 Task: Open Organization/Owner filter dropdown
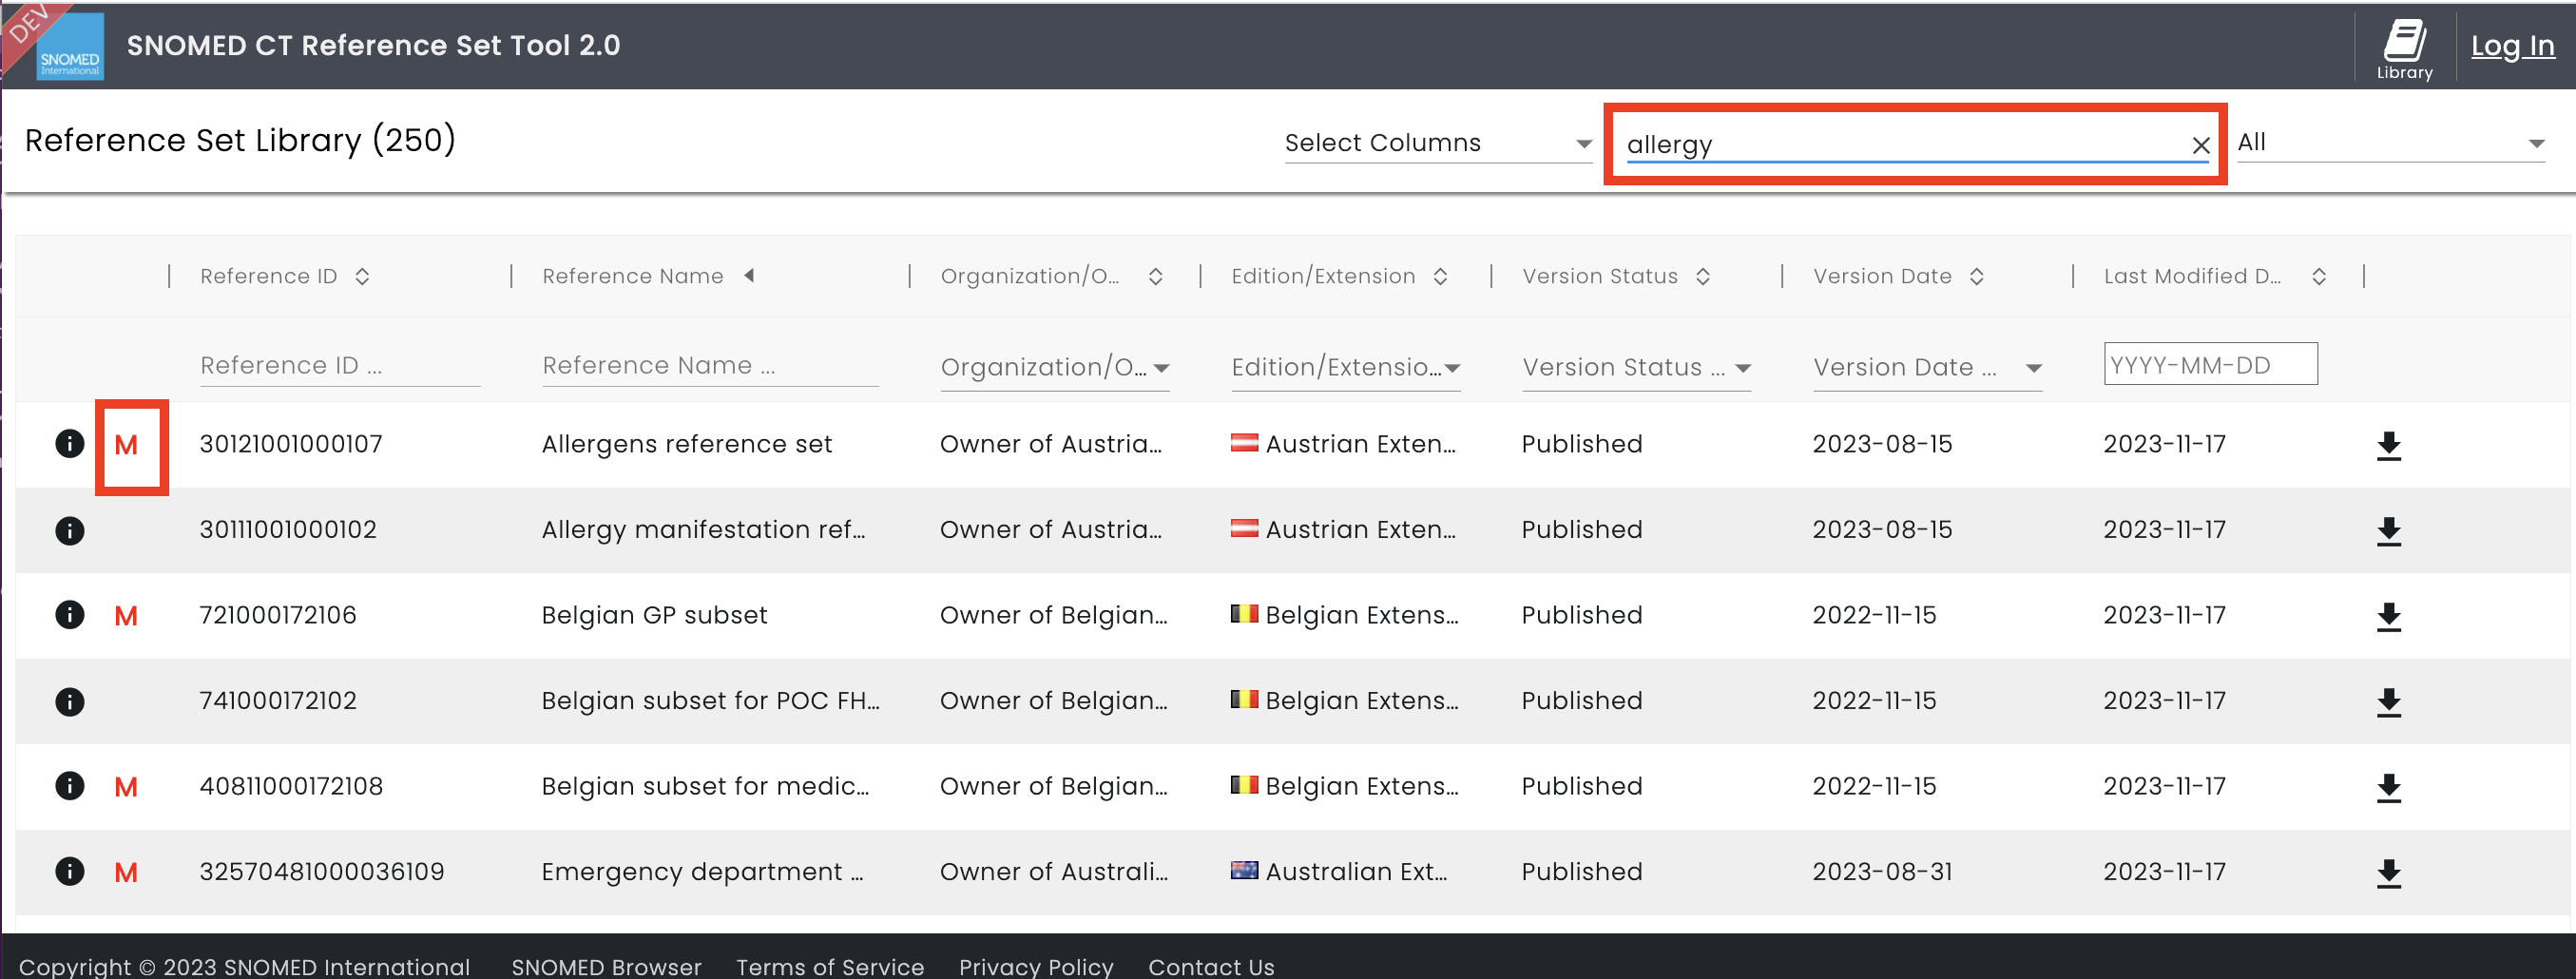click(1055, 368)
